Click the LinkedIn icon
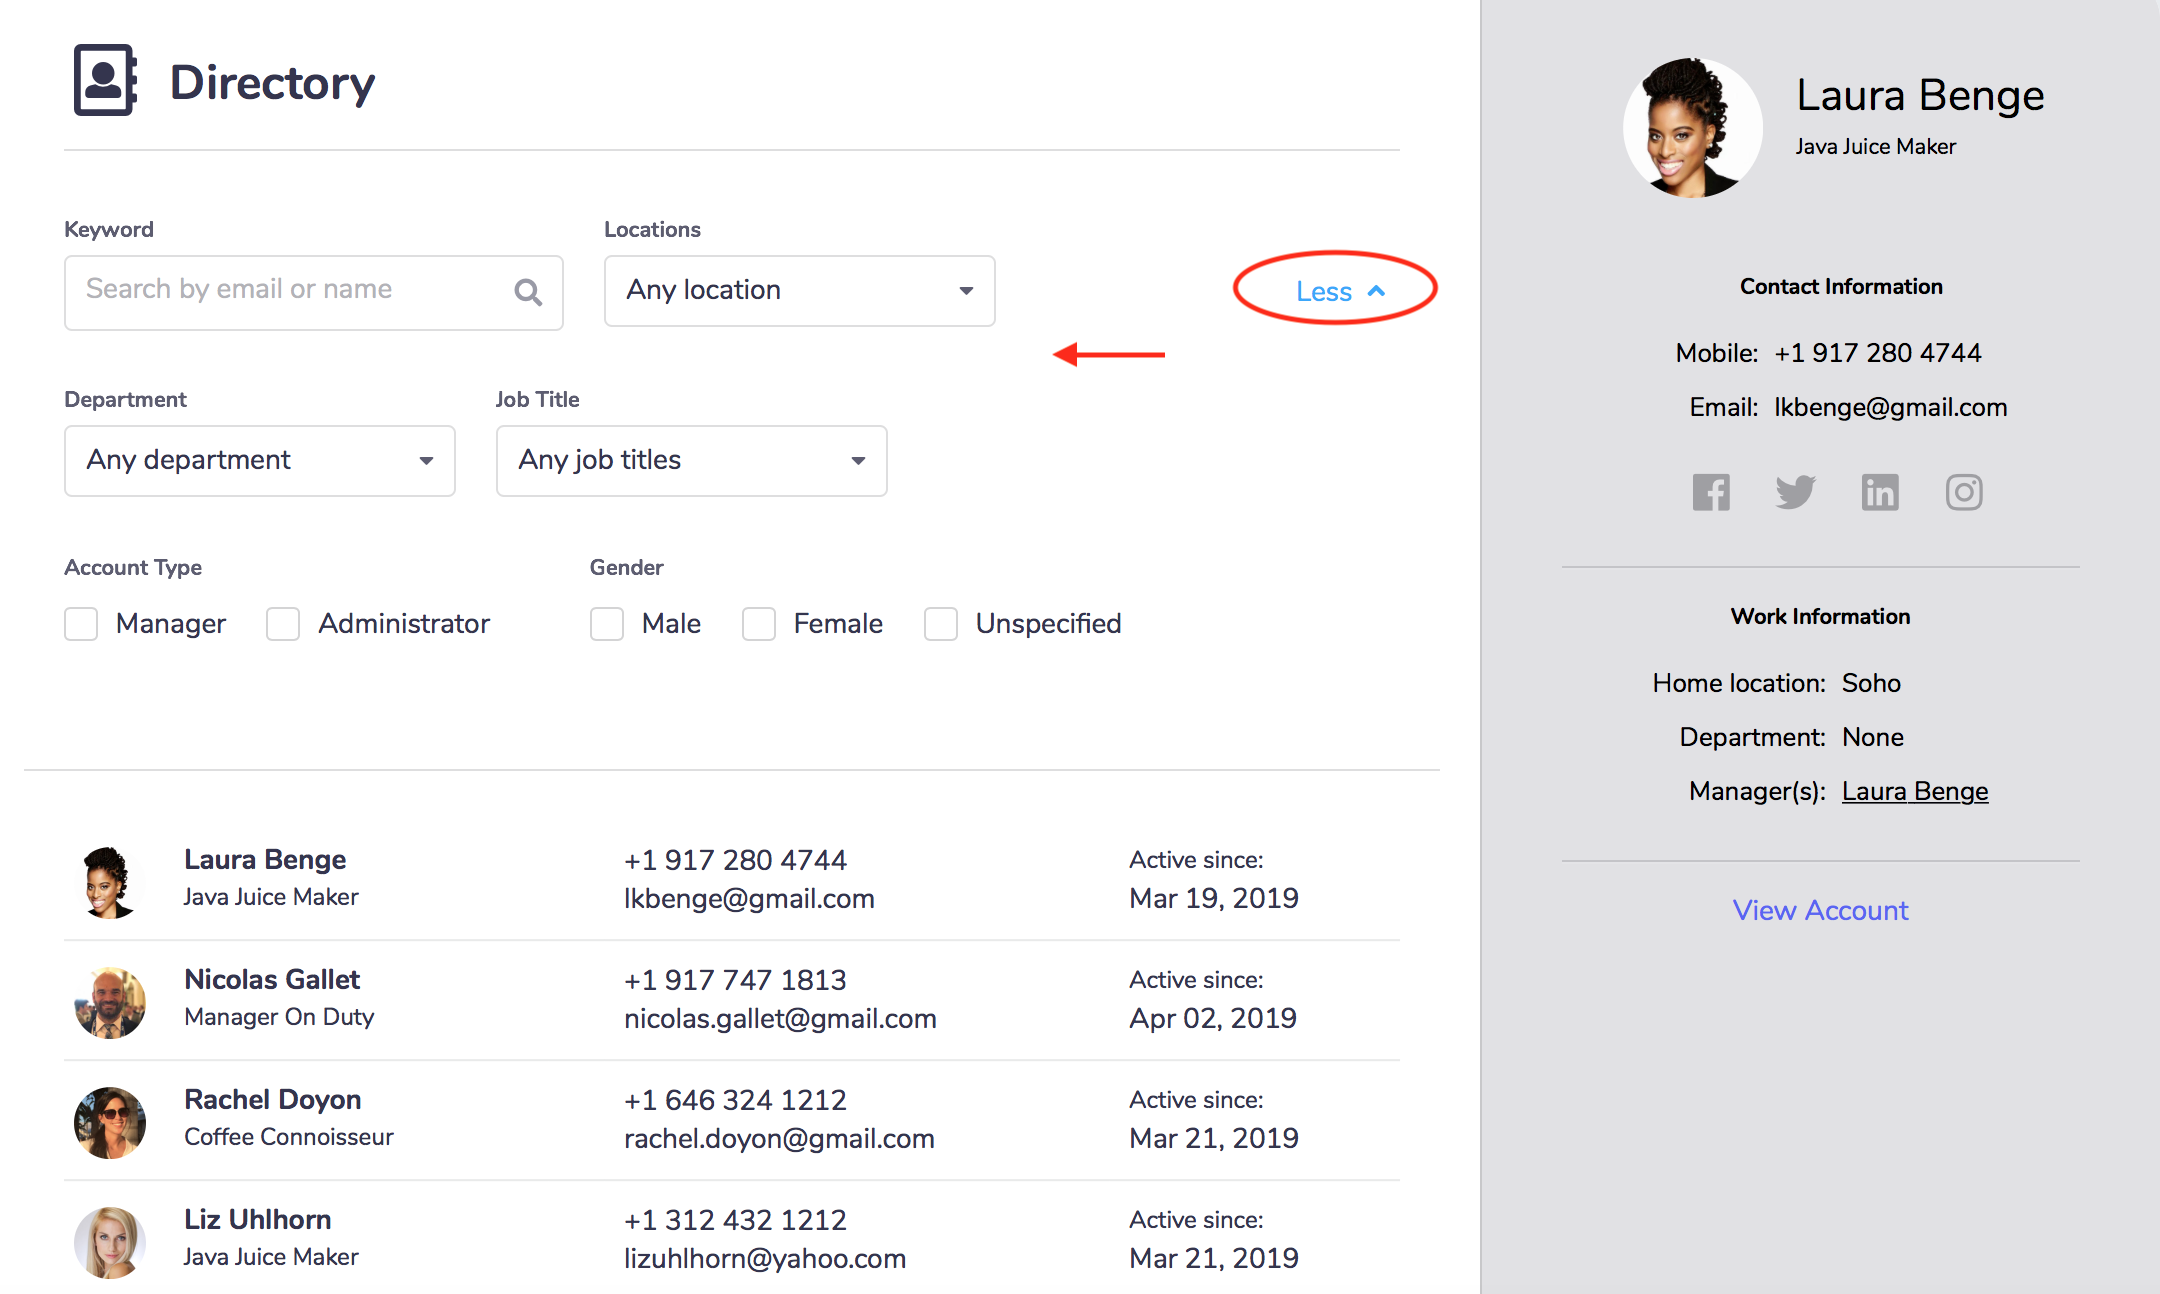 (x=1880, y=492)
